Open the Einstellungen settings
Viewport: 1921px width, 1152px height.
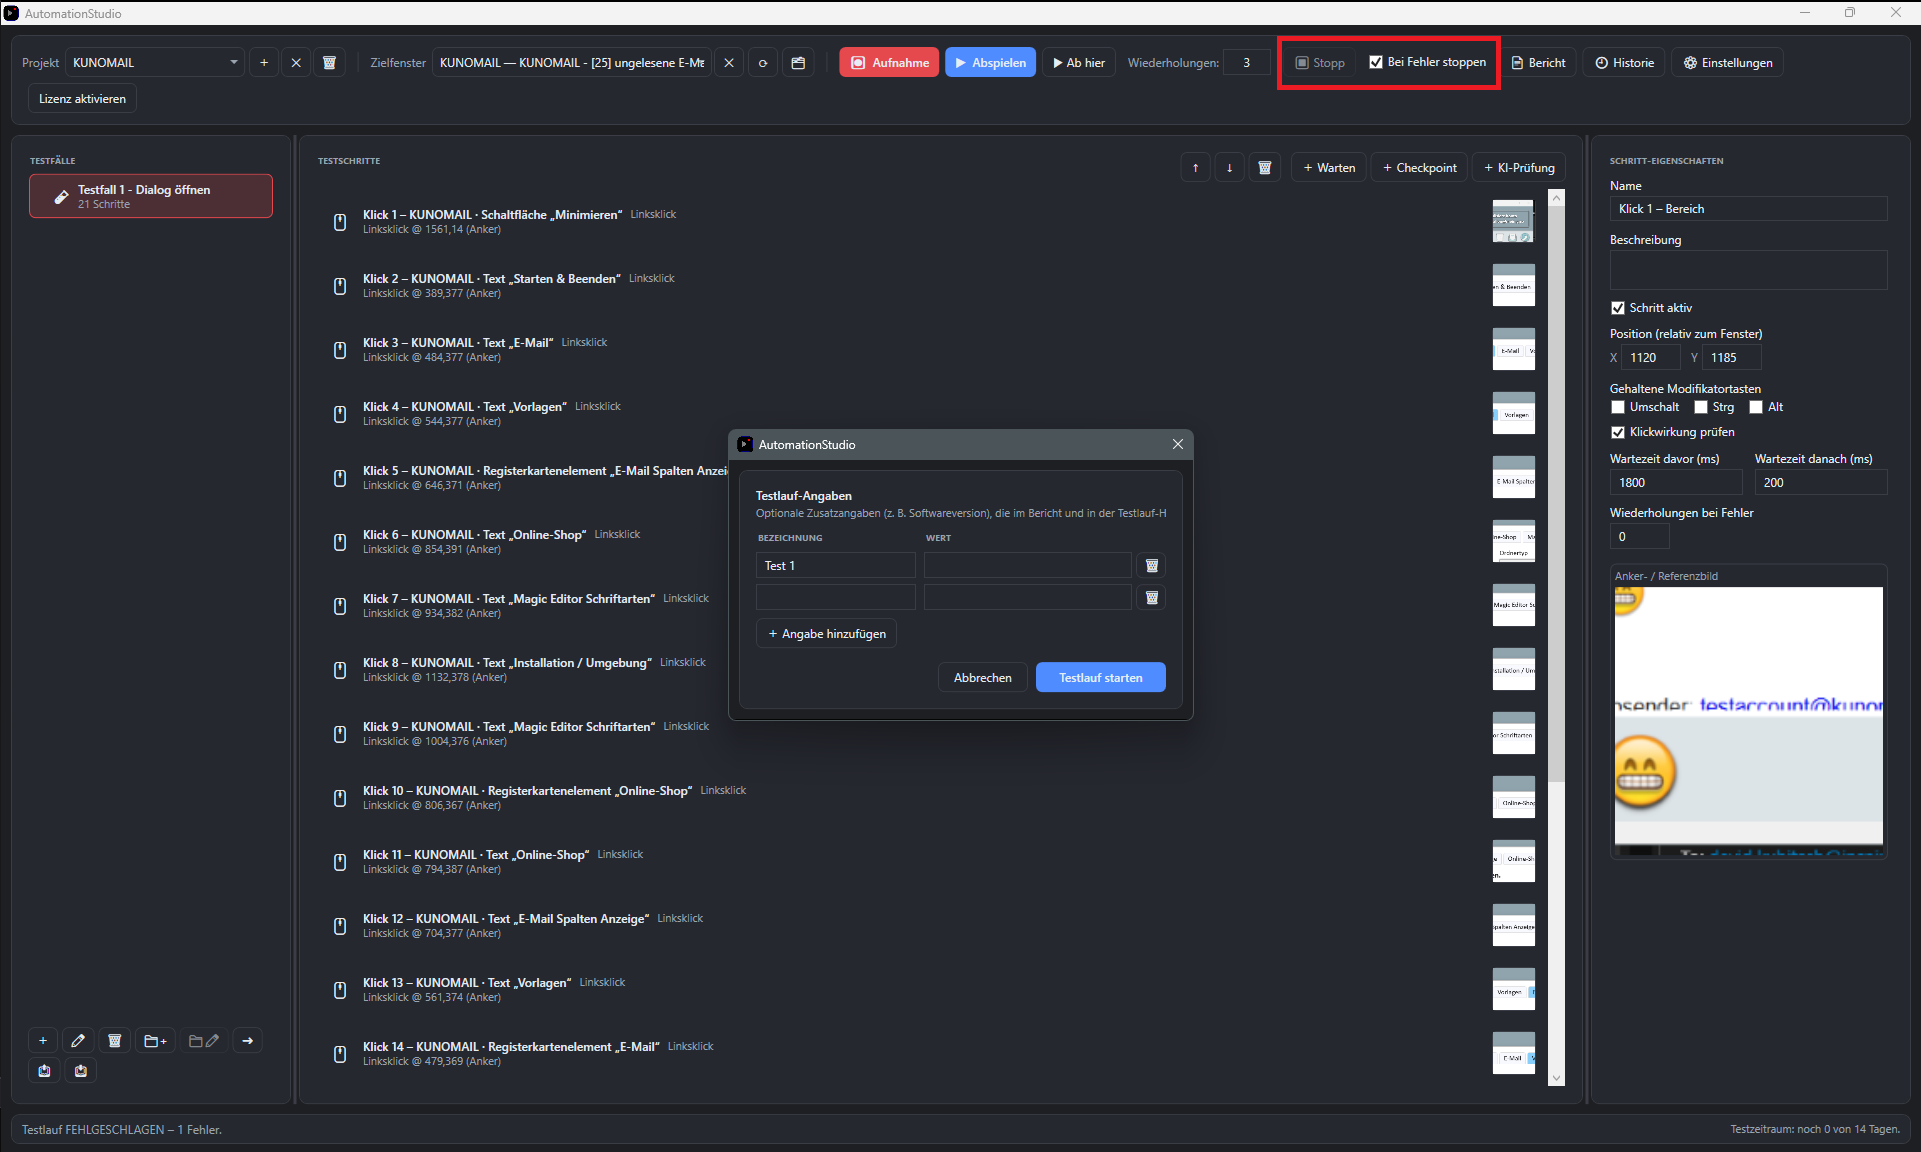coord(1727,63)
